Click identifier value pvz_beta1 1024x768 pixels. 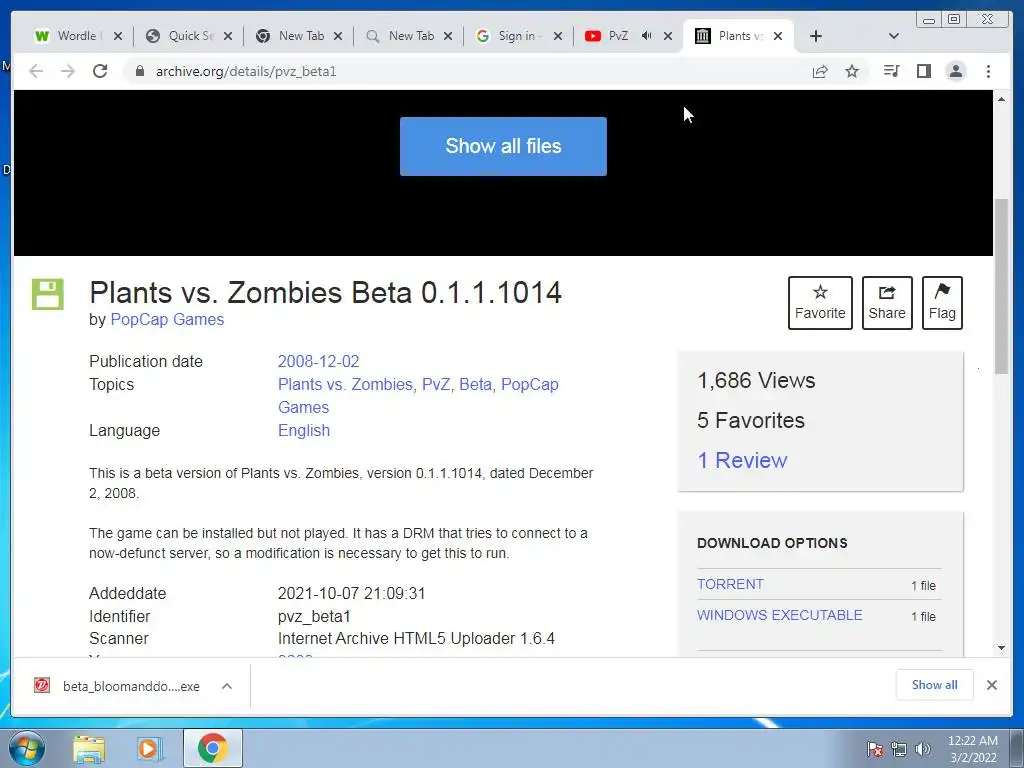(x=314, y=616)
